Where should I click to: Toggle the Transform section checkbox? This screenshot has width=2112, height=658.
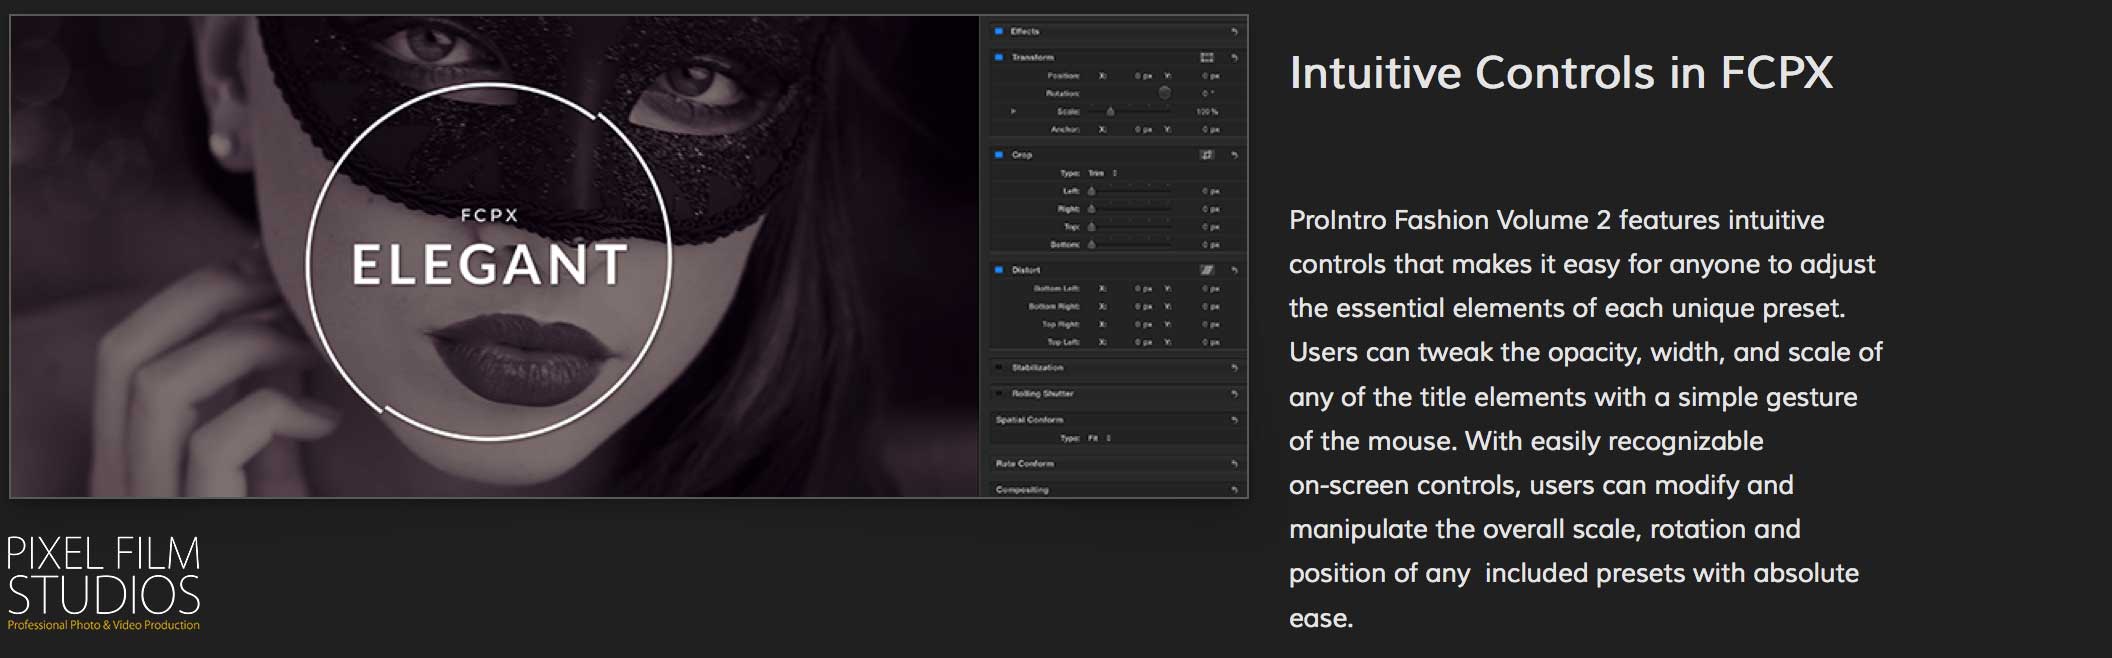point(999,57)
